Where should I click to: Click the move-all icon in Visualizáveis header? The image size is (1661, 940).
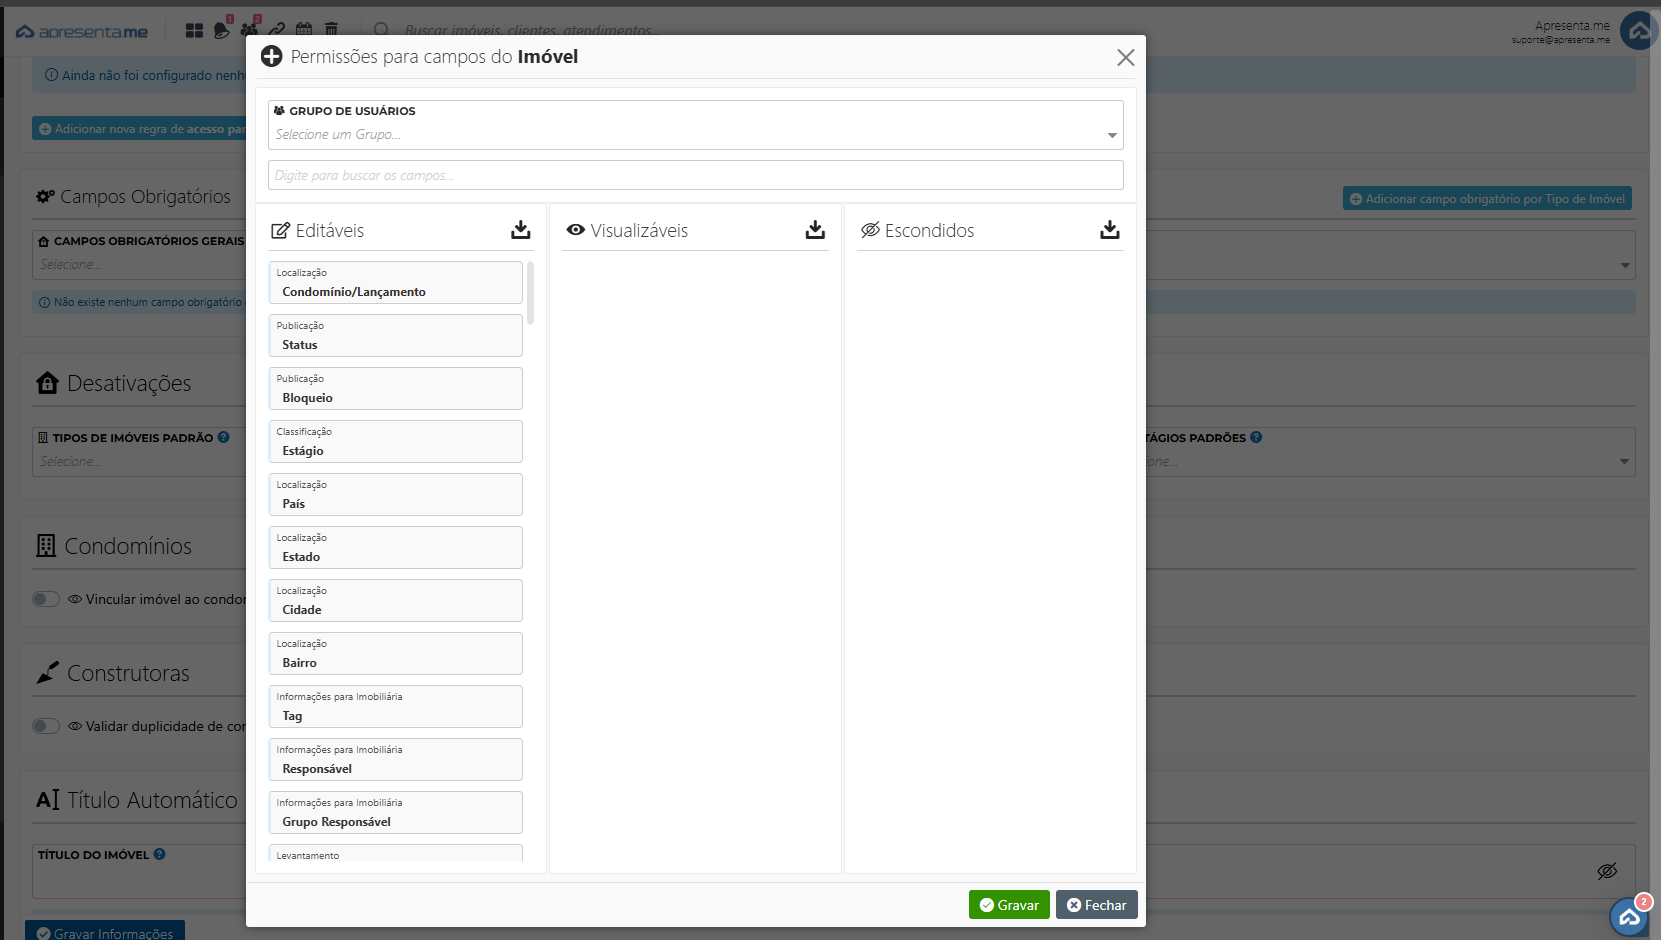tap(815, 230)
